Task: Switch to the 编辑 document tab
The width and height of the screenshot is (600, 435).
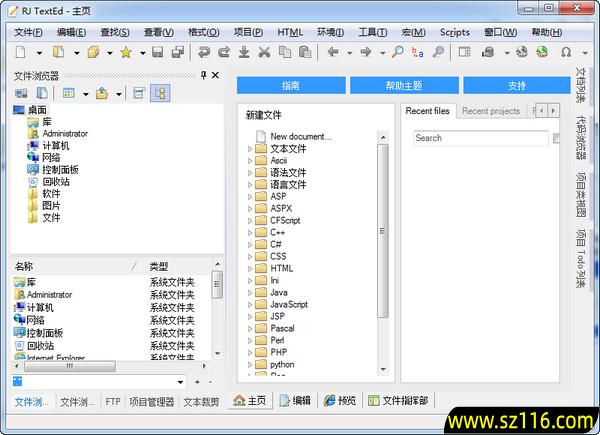Action: tap(295, 401)
